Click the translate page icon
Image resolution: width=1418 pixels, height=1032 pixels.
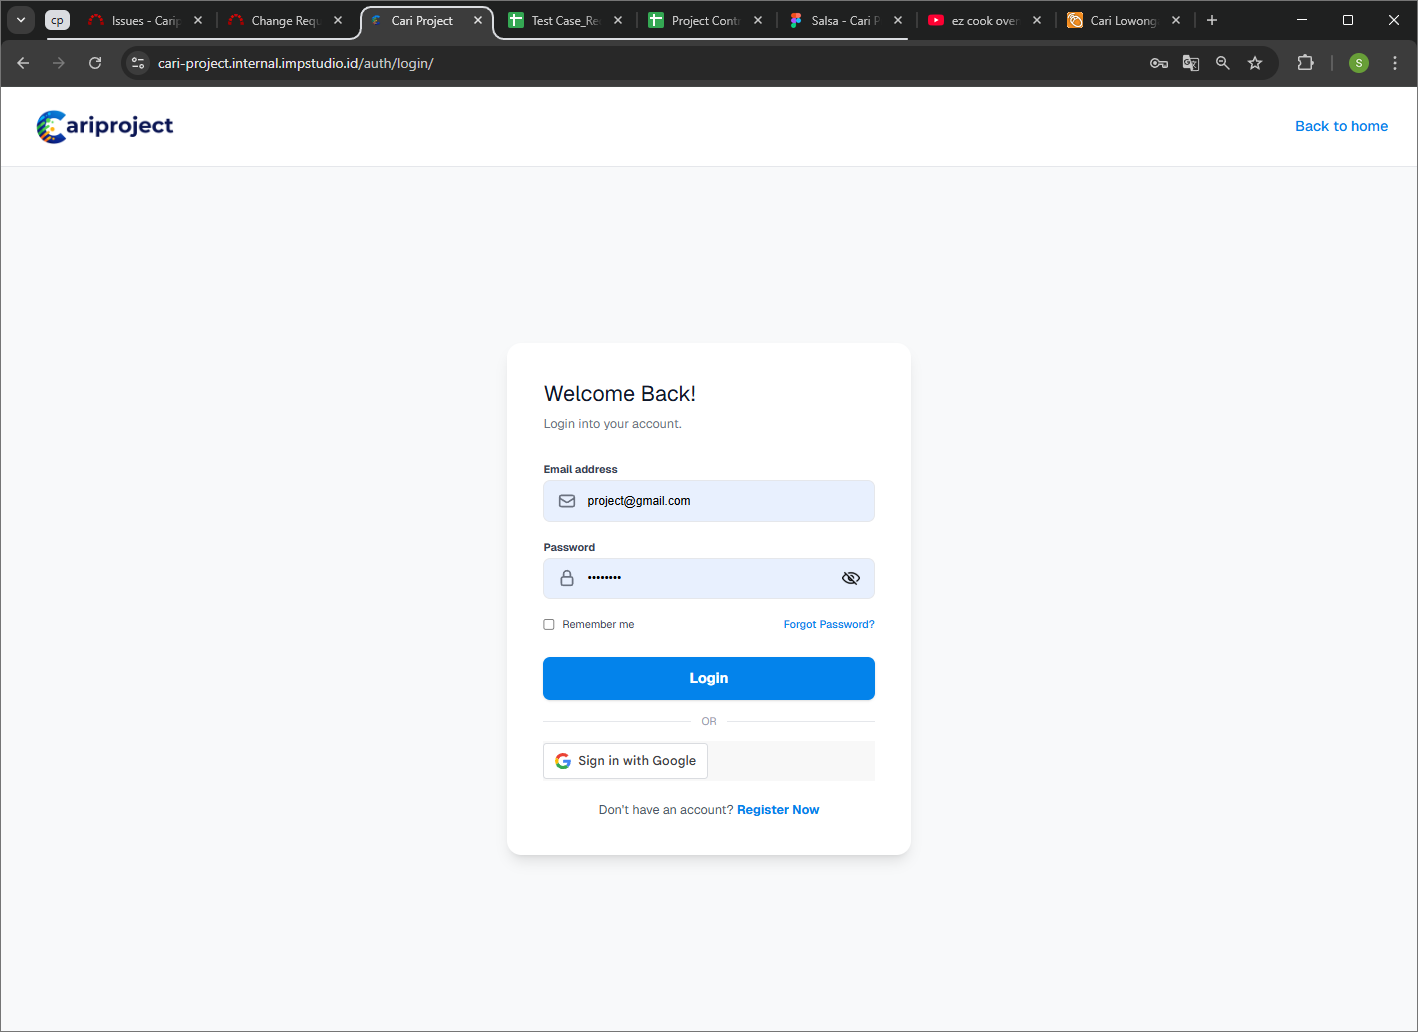click(1191, 63)
